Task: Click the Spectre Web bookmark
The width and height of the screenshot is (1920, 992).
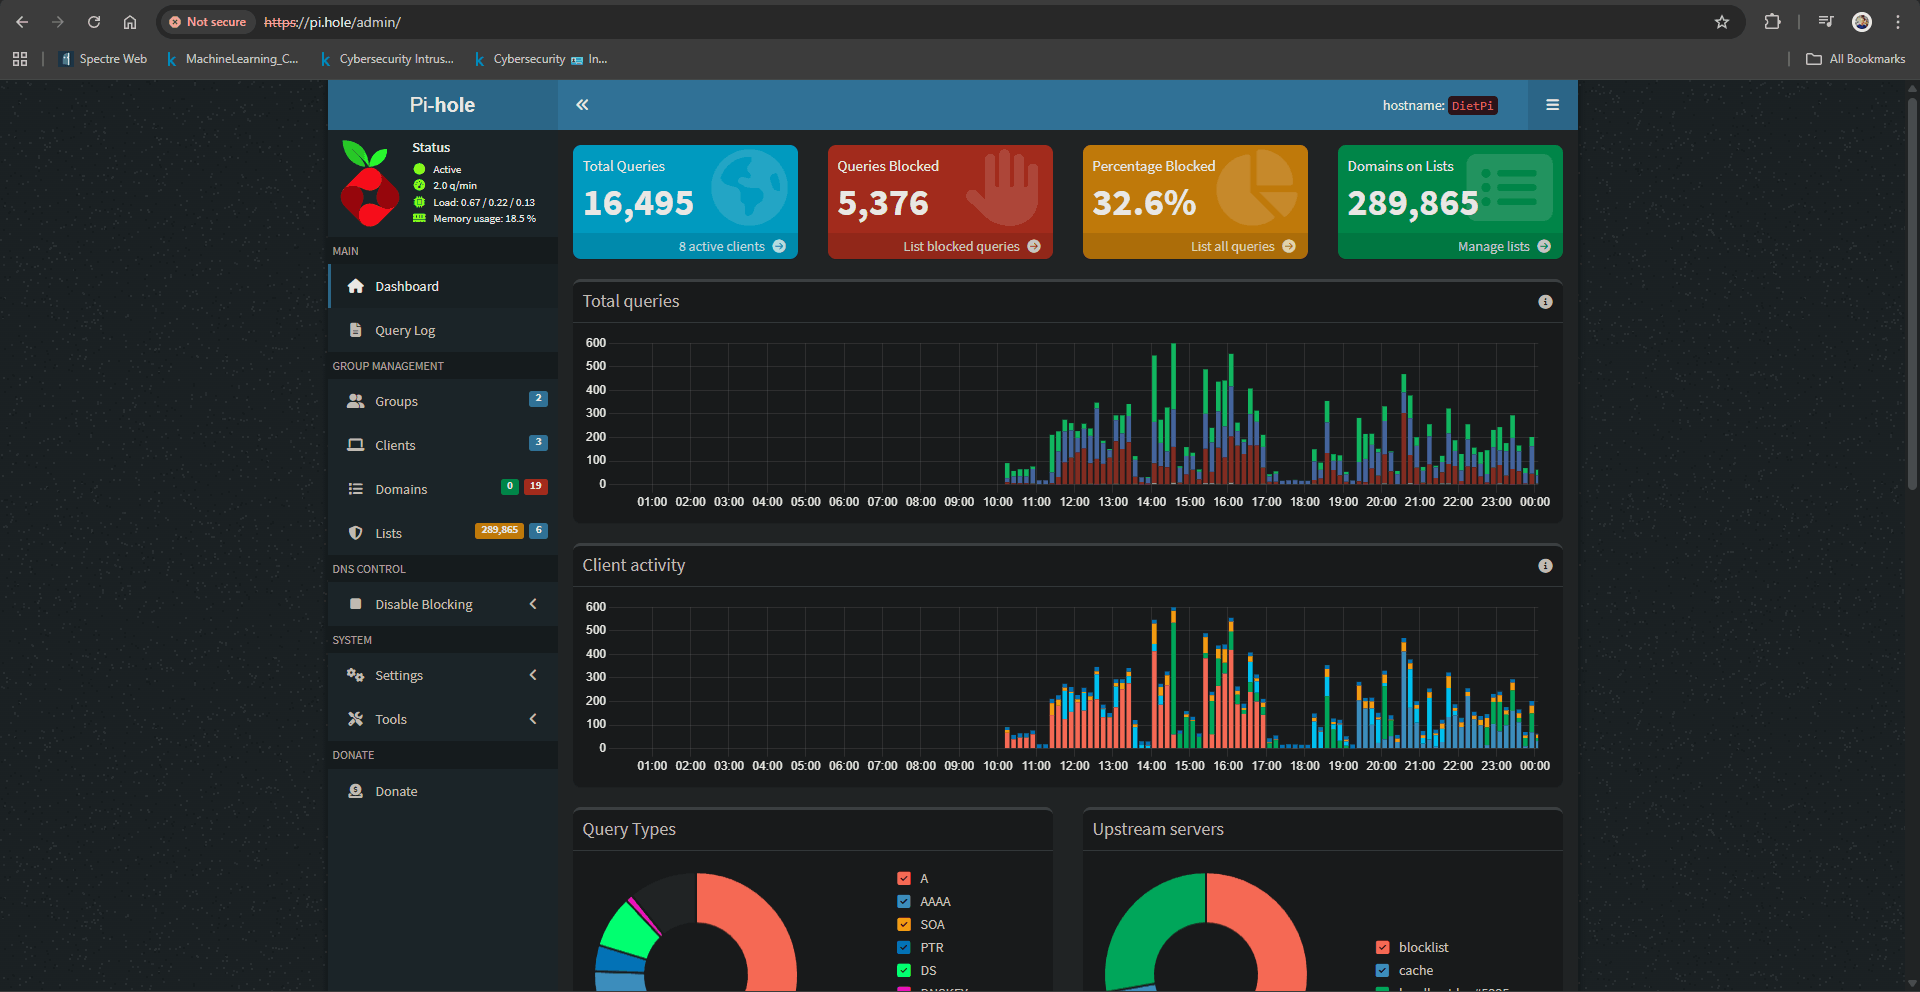Action: pos(103,58)
